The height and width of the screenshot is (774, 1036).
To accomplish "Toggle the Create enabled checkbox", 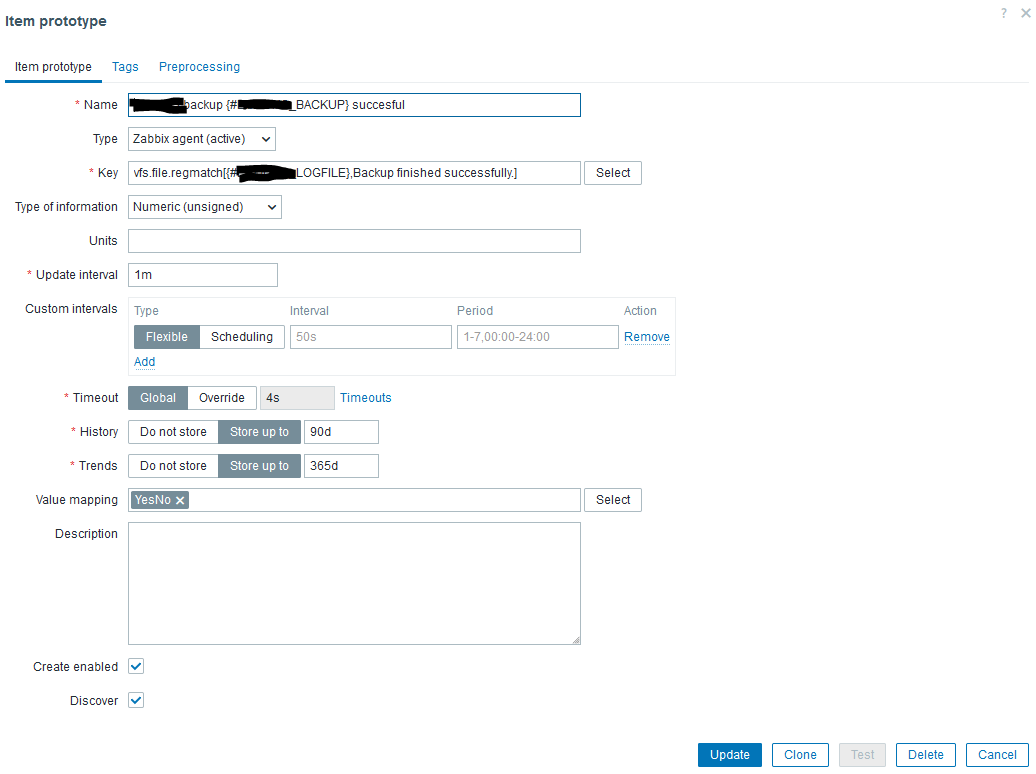I will tap(136, 666).
